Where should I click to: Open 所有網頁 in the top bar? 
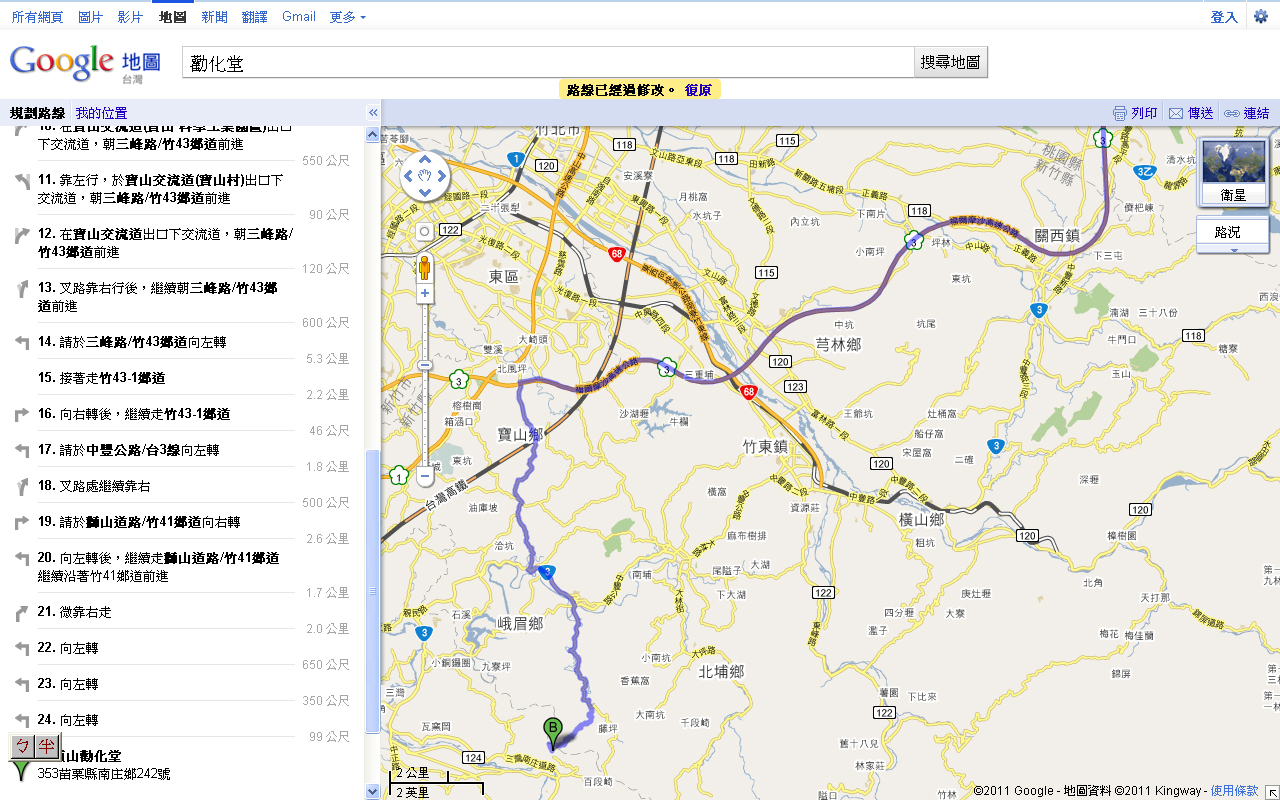37,17
